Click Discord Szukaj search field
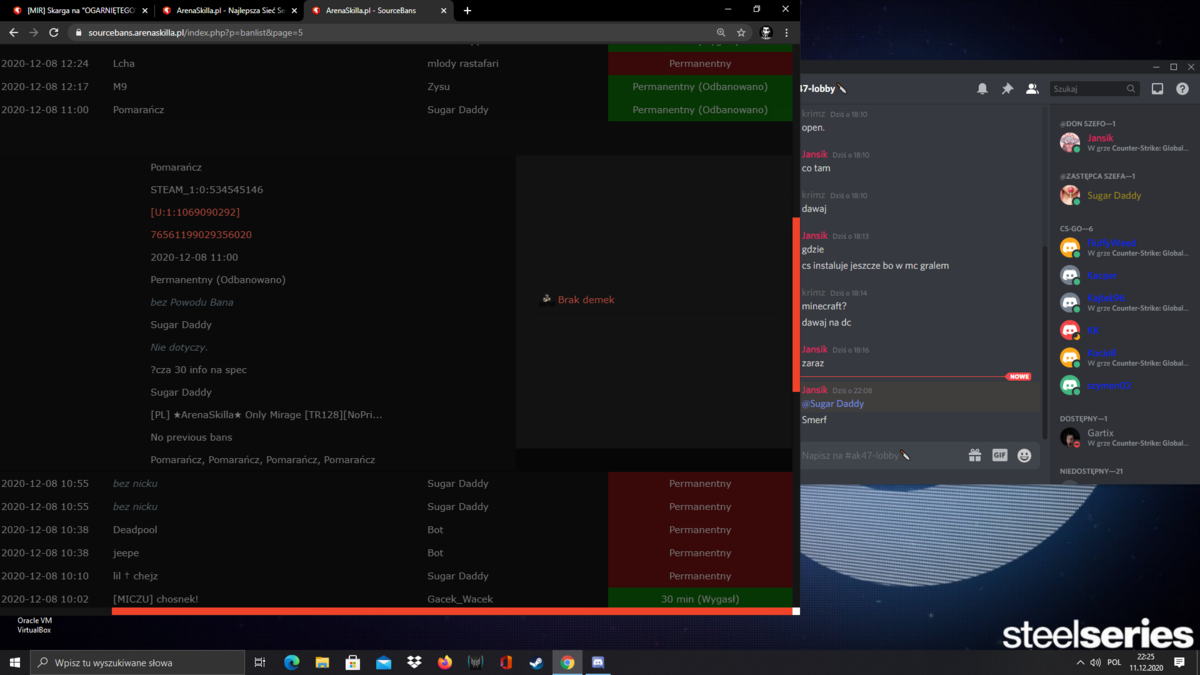The image size is (1200, 675). [1093, 89]
